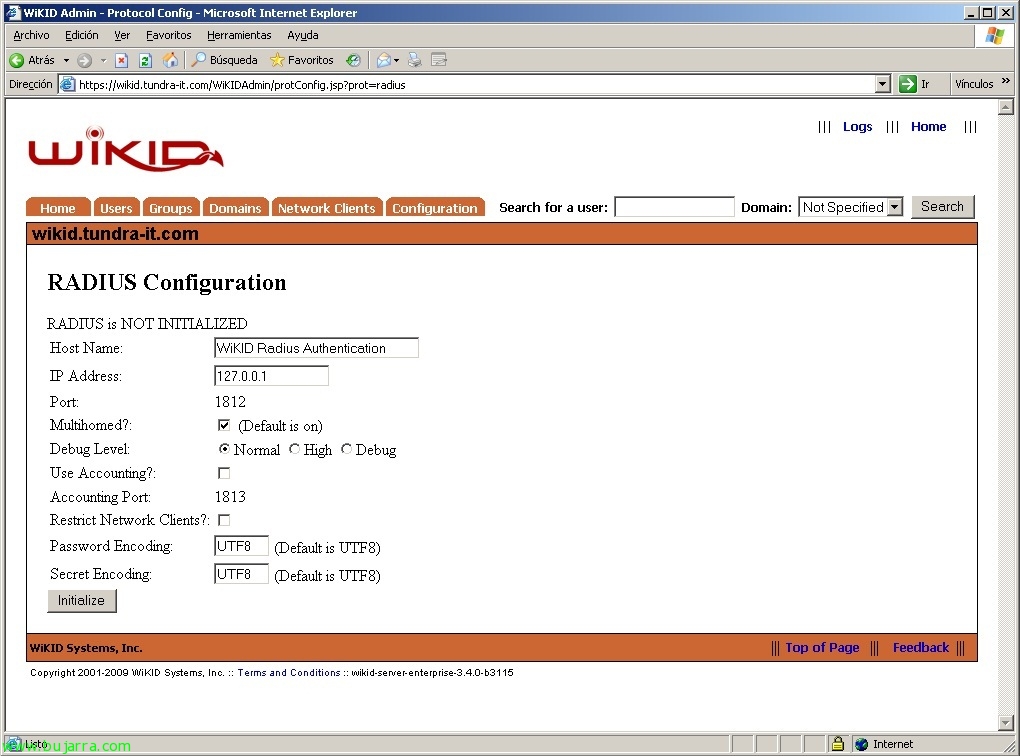Select the High debug level radio button
This screenshot has width=1020, height=756.
(294, 449)
